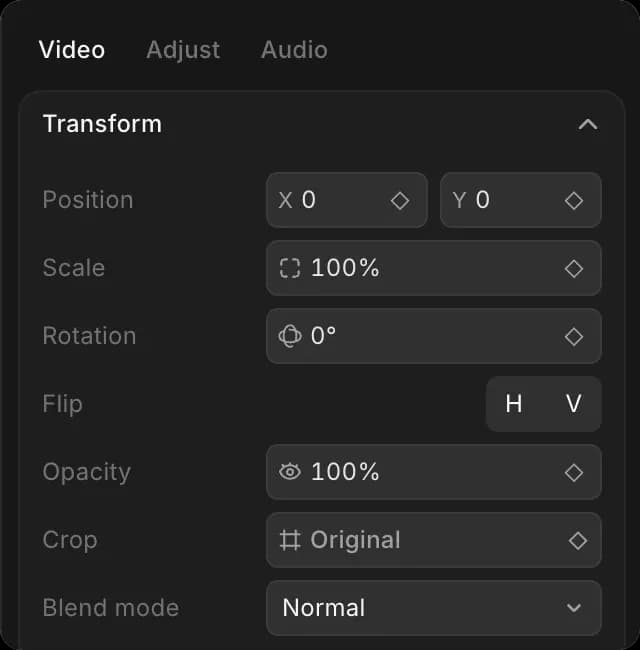Viewport: 640px width, 650px height.
Task: Click the Blend mode dropdown arrow
Action: (x=574, y=608)
